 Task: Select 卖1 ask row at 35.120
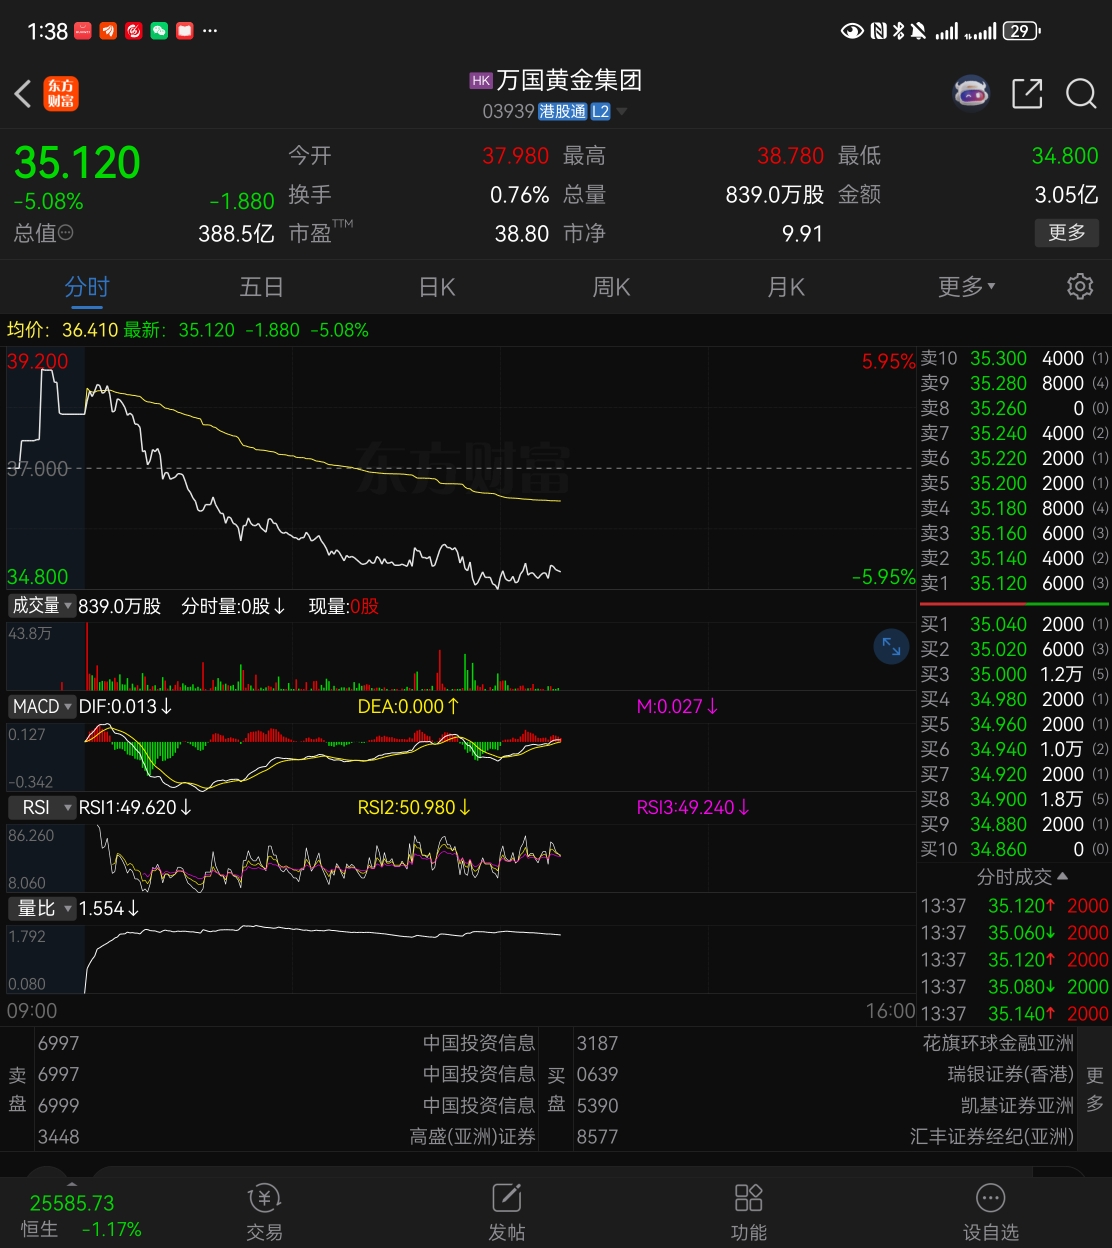coord(1014,583)
